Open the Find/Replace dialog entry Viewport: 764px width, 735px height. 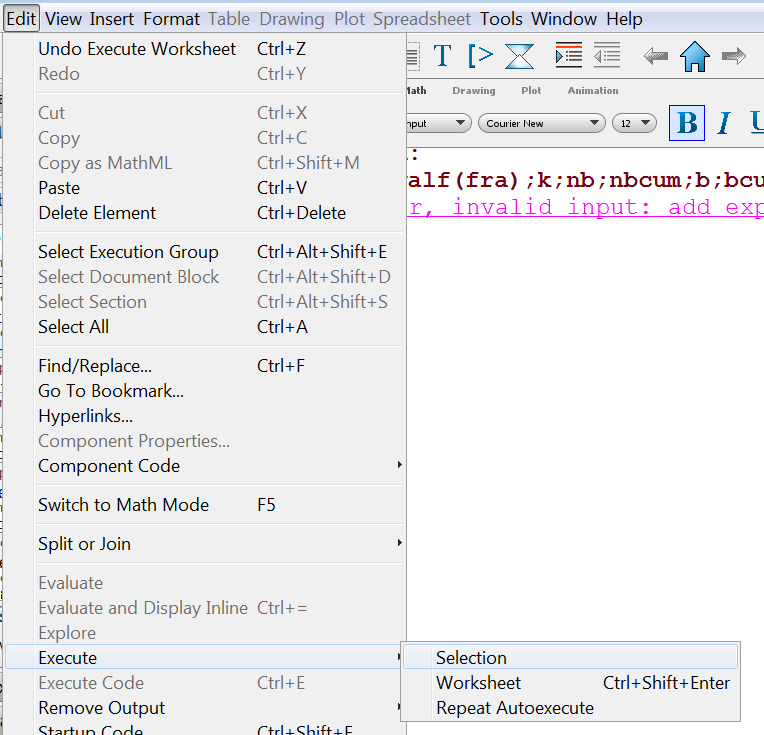coord(95,366)
